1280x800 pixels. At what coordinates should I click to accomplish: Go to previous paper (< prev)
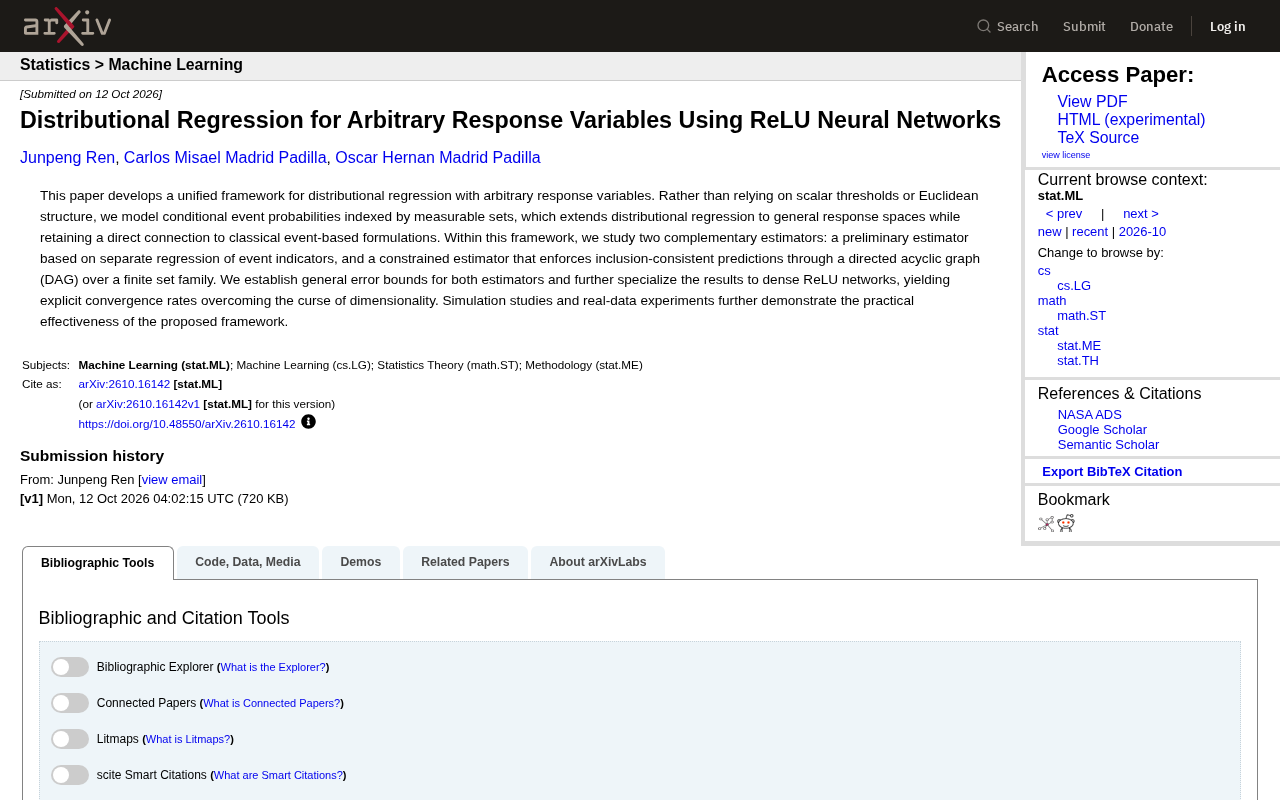pyautogui.click(x=1064, y=214)
